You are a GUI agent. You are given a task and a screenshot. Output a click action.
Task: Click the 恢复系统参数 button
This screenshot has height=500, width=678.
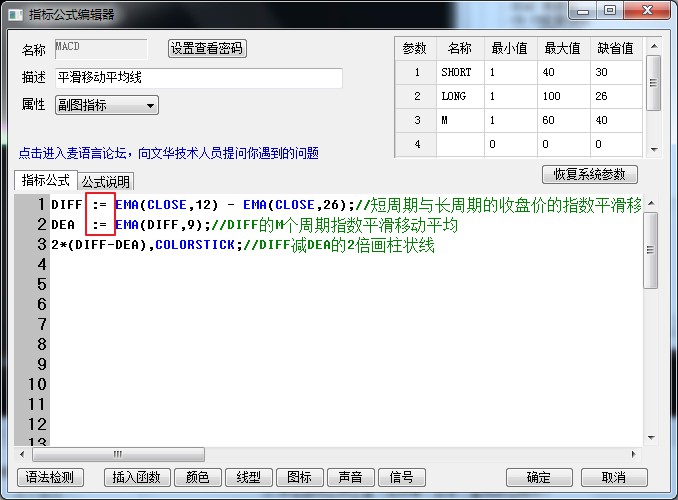[x=589, y=174]
